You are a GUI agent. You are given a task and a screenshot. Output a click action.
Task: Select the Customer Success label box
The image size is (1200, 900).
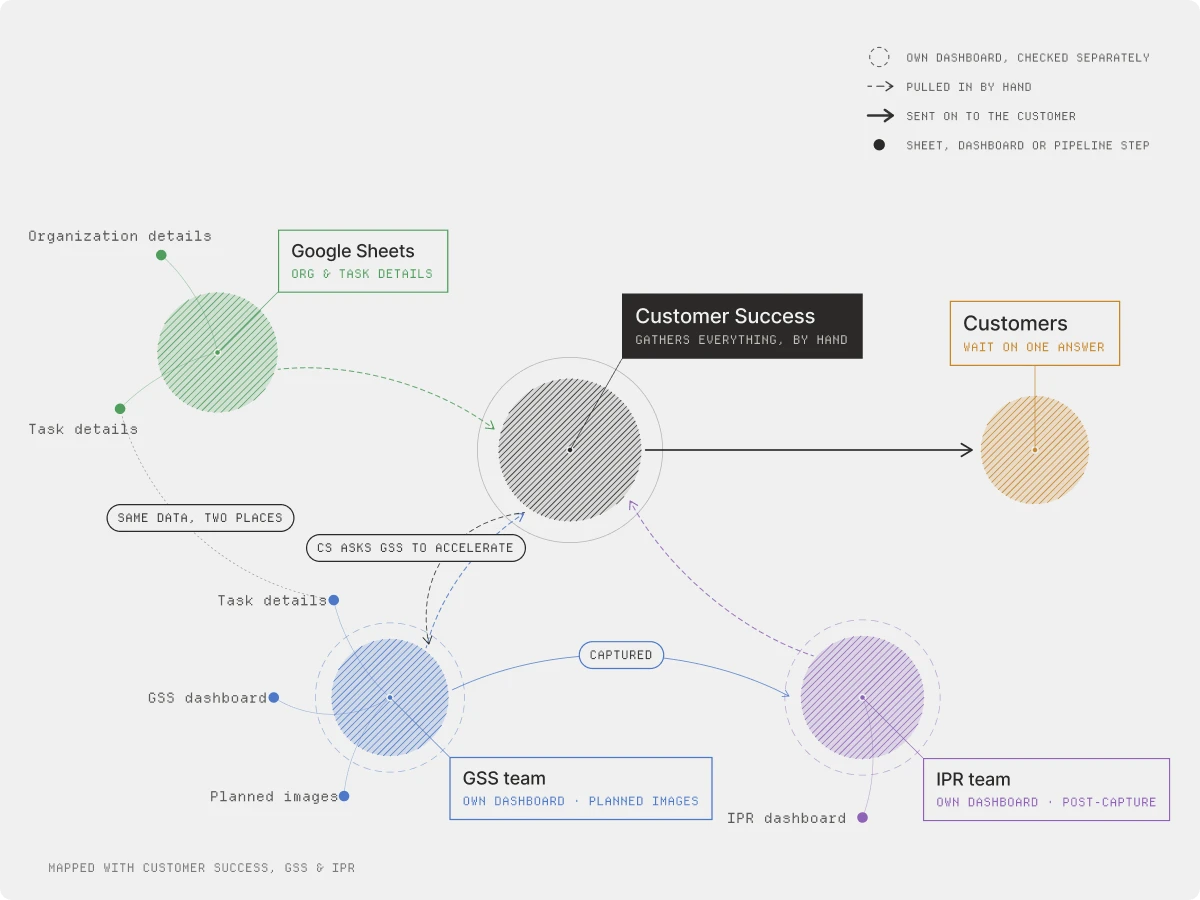point(742,326)
